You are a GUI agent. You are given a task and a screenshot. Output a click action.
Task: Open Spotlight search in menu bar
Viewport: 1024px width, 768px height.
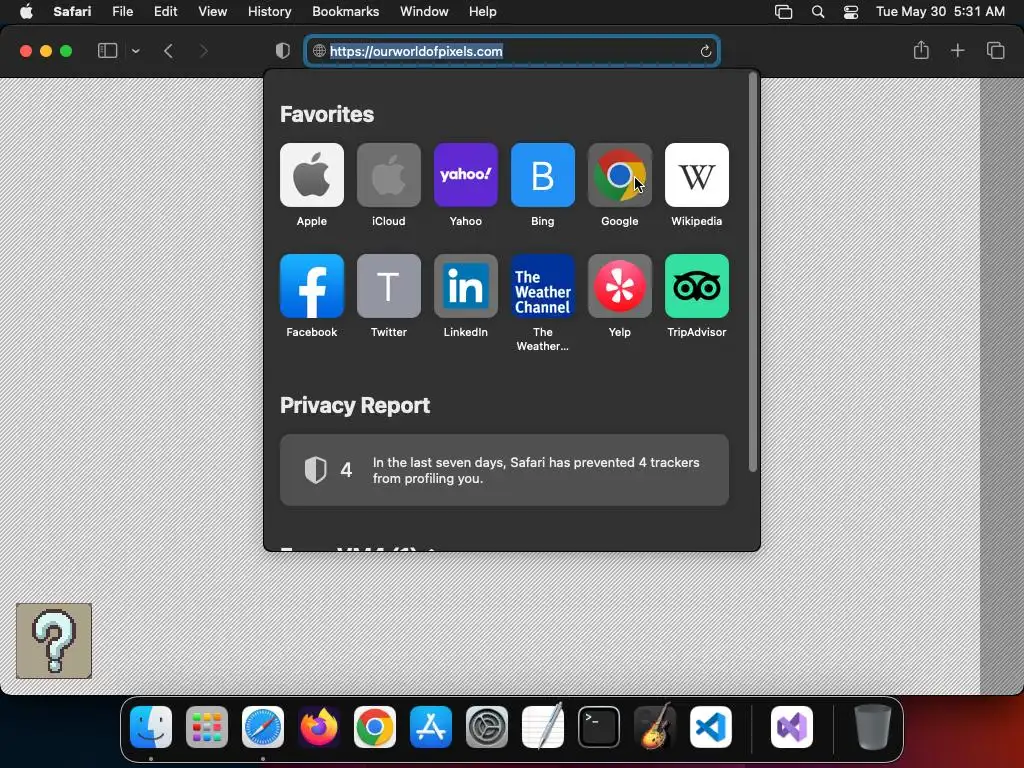[x=818, y=12]
